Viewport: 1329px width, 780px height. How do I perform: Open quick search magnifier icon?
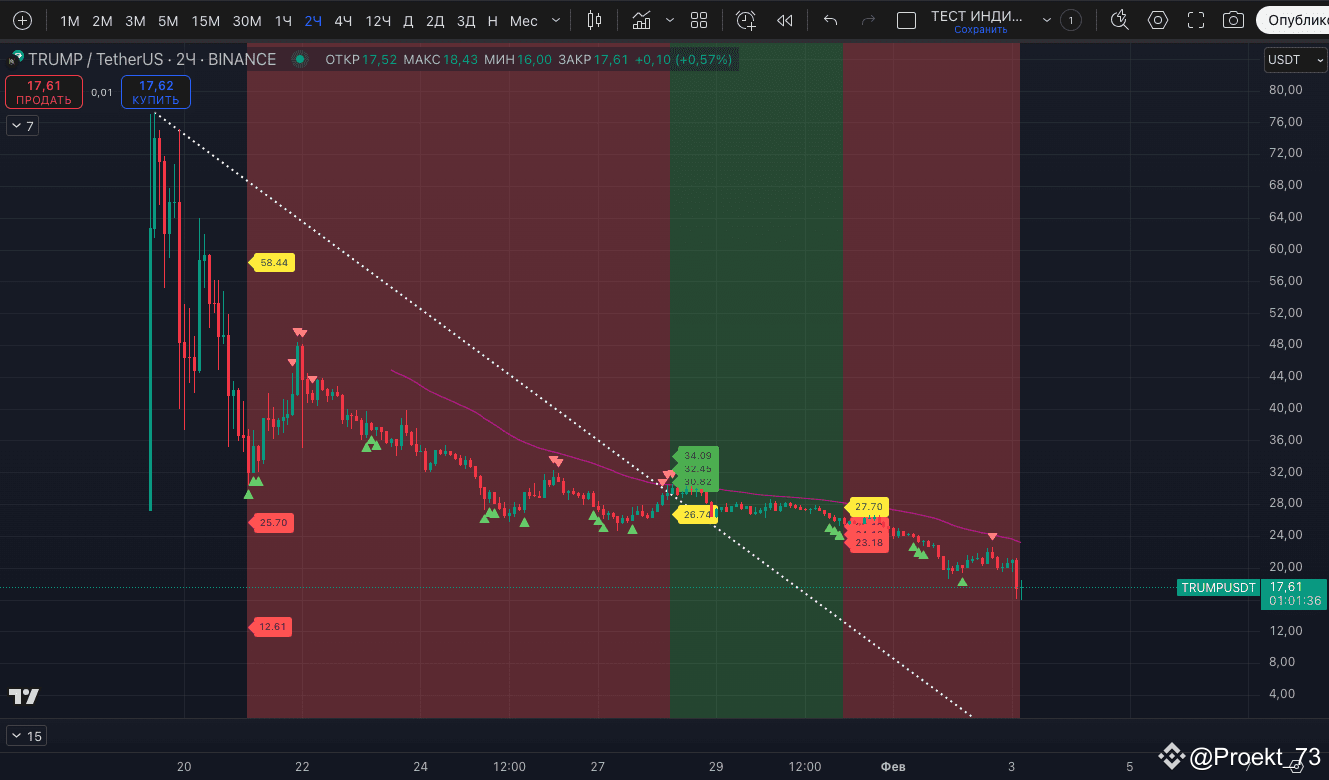tap(1120, 20)
